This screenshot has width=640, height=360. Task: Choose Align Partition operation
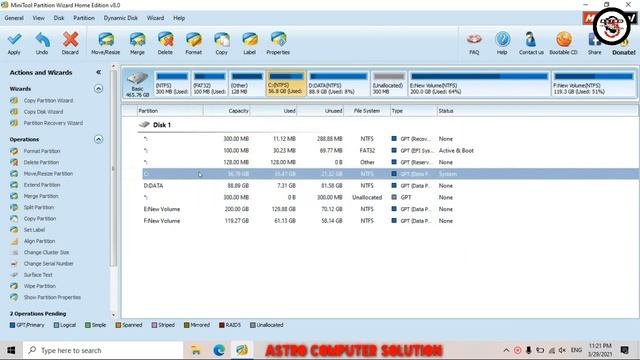coord(39,241)
